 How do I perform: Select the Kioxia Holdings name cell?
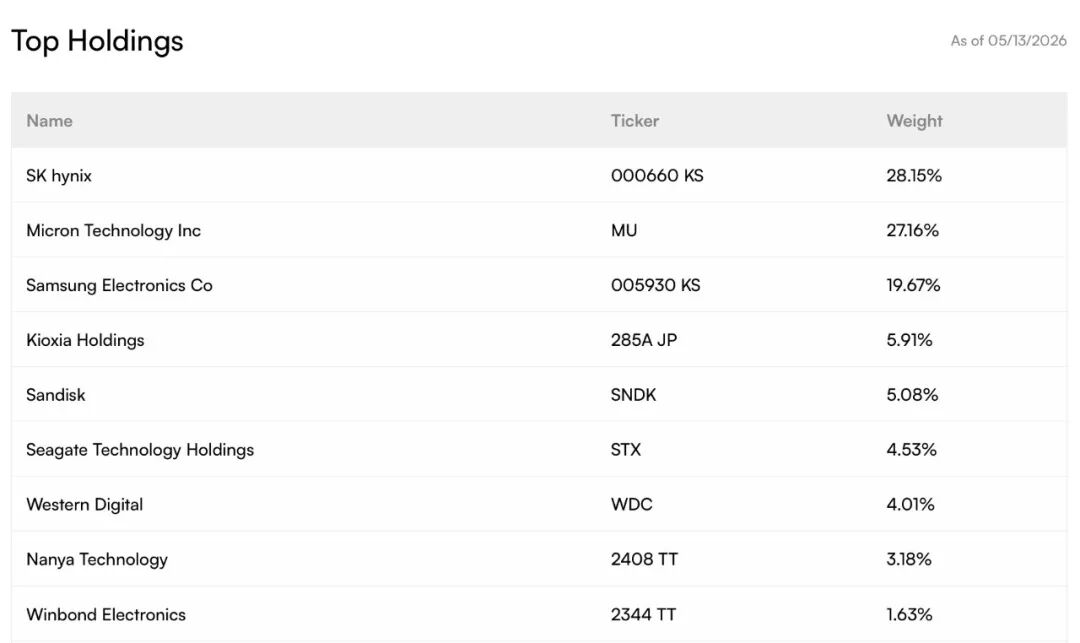point(85,340)
